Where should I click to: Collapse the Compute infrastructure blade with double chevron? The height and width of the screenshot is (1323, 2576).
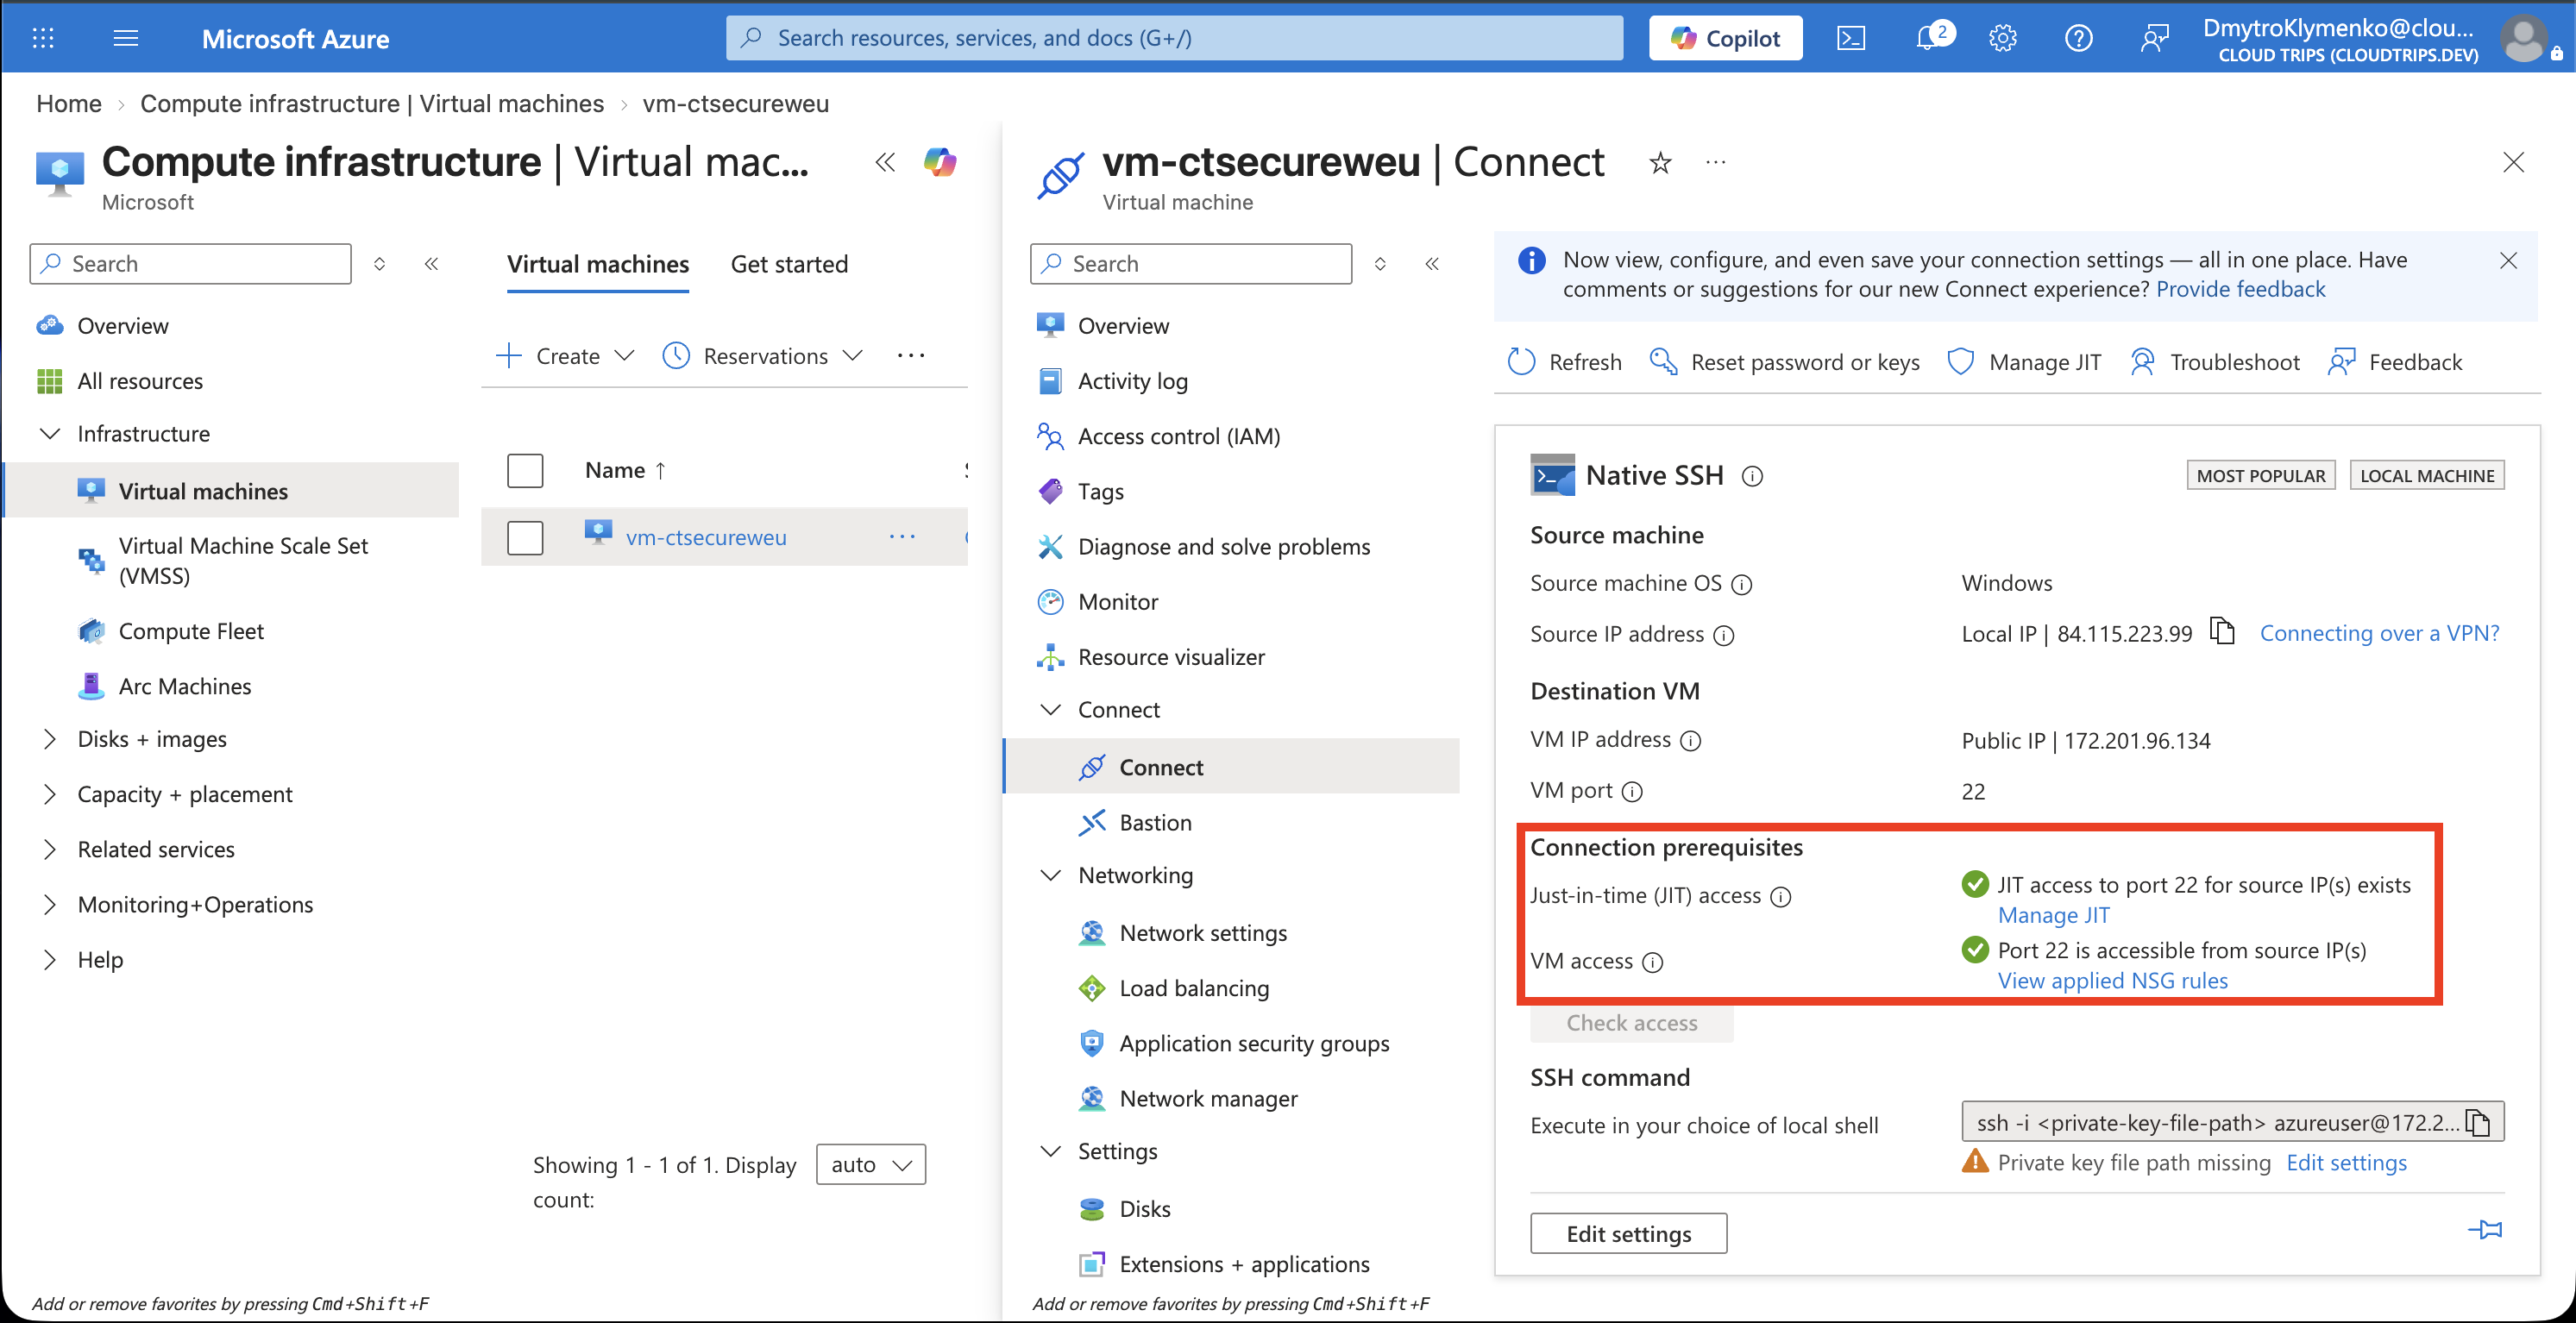(x=885, y=162)
